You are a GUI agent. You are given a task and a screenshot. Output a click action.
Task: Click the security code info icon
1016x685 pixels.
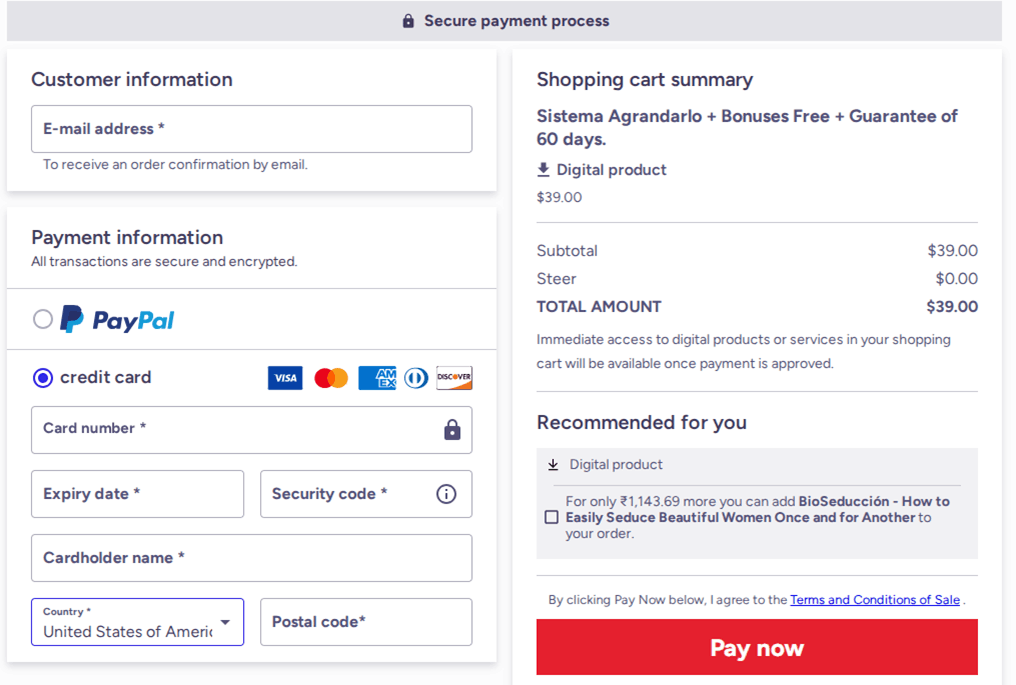point(446,494)
